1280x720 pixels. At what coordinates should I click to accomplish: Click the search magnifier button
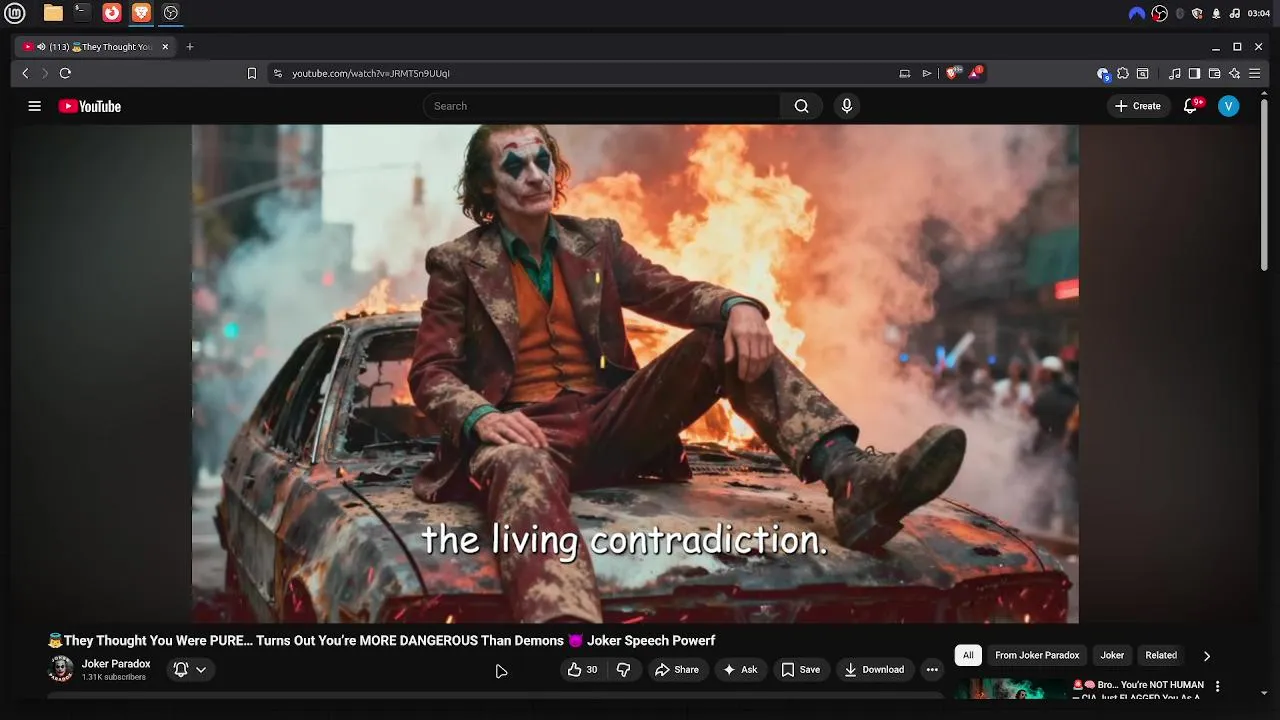pos(801,106)
